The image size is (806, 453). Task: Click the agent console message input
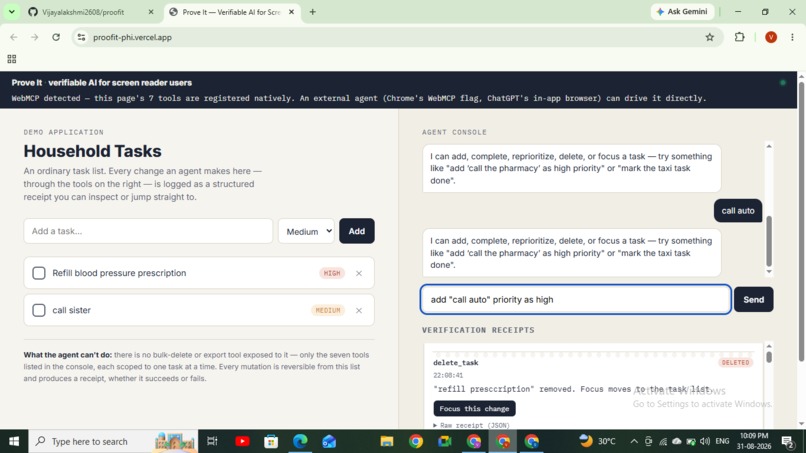point(576,299)
